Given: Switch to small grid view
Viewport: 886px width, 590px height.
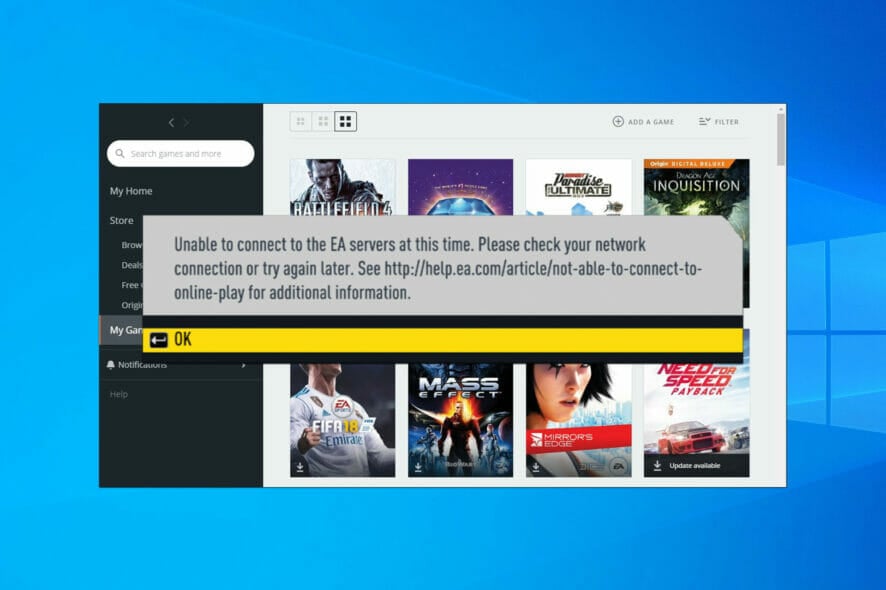Looking at the screenshot, I should tap(301, 122).
